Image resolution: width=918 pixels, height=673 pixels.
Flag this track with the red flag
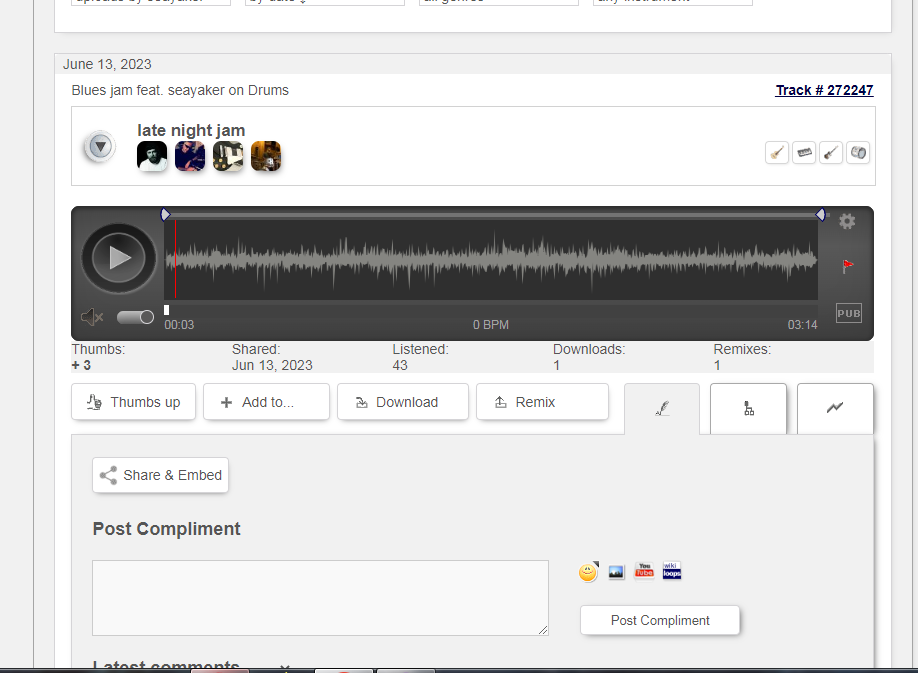(847, 266)
